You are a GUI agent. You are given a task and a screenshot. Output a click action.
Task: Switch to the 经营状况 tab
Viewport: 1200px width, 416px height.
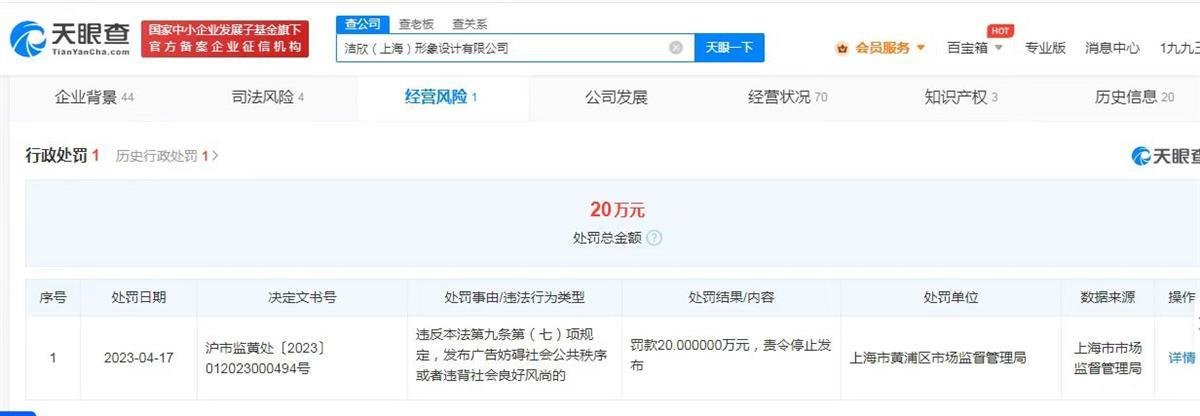[788, 97]
